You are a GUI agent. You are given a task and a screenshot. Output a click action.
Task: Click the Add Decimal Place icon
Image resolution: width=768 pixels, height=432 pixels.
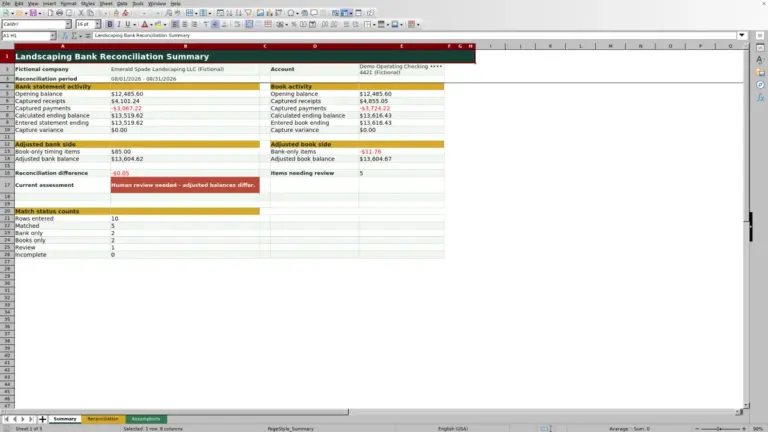(325, 24)
